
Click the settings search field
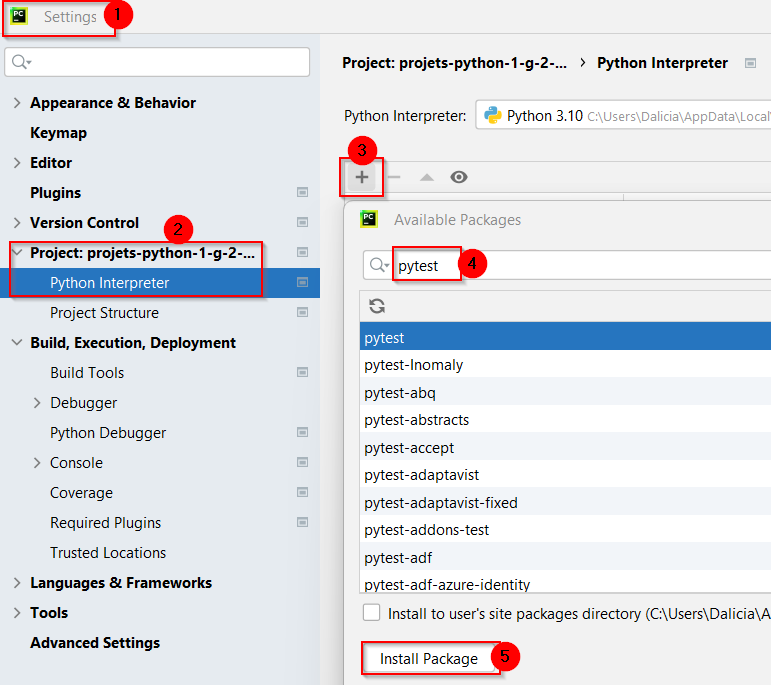click(165, 62)
